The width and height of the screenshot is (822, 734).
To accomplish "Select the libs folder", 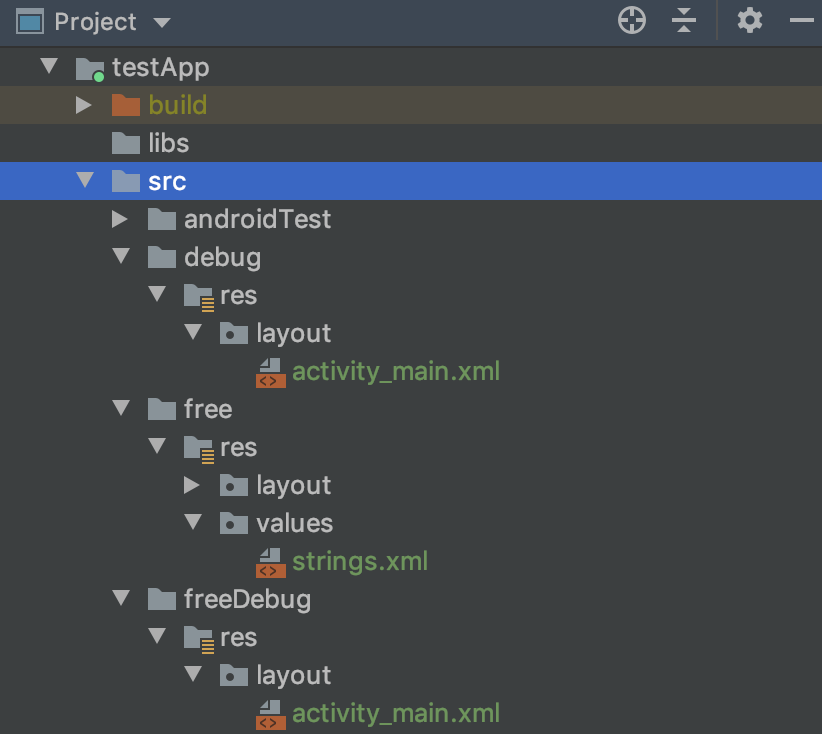I will 411,143.
